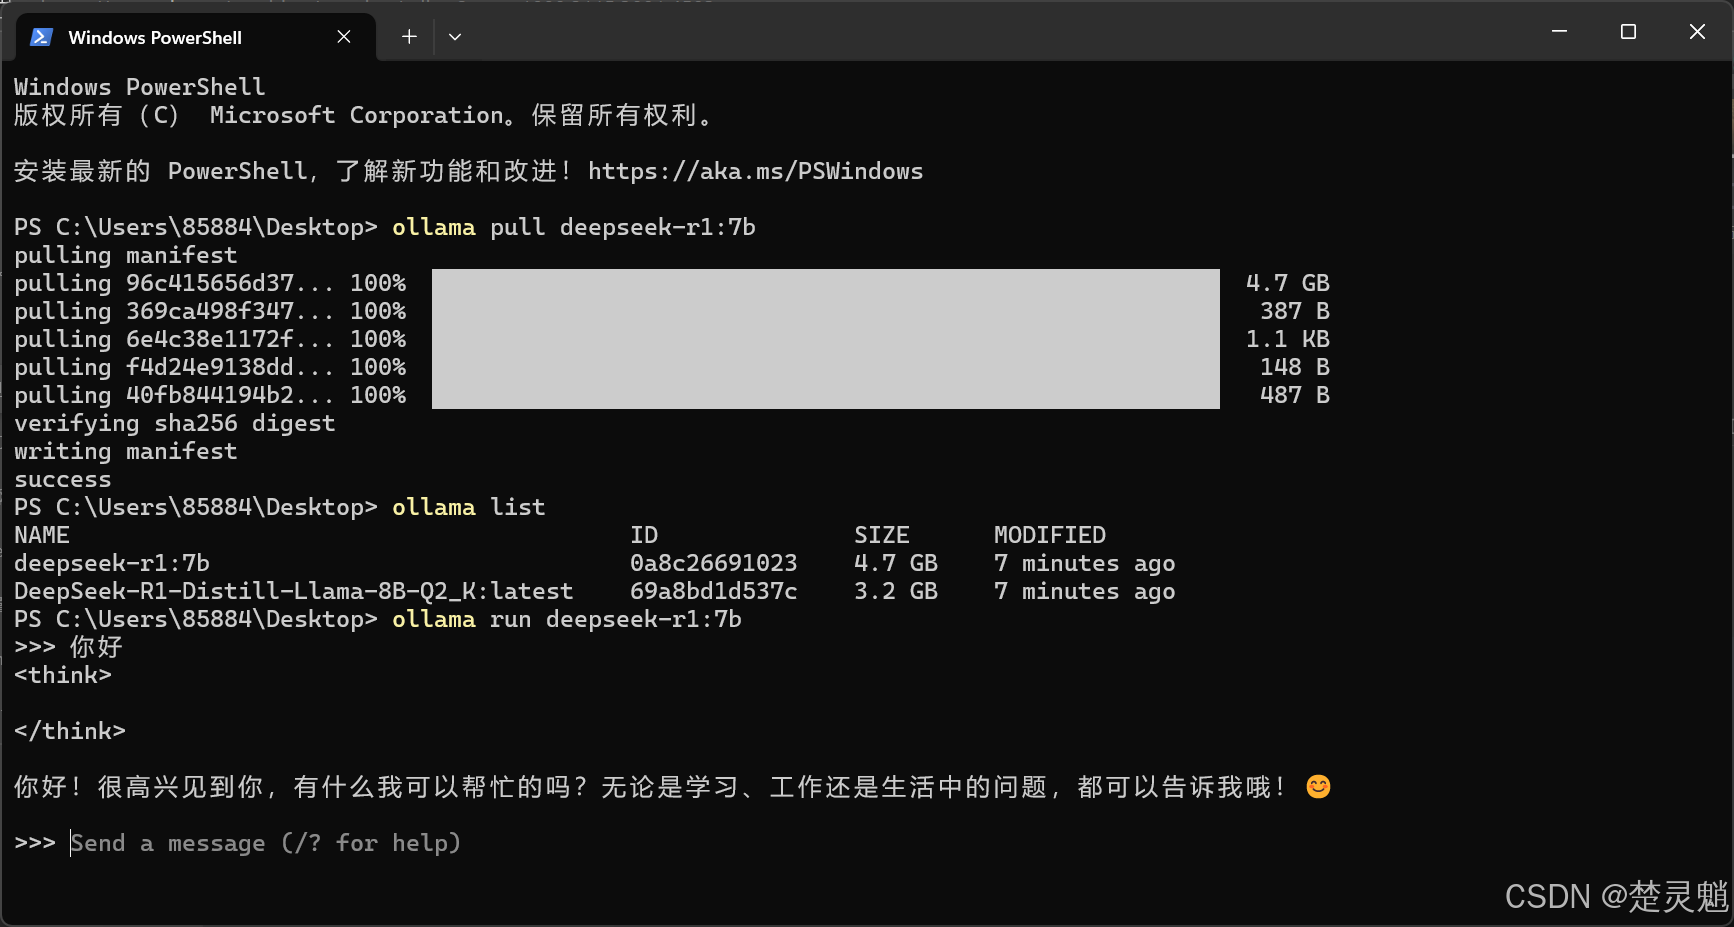The height and width of the screenshot is (927, 1734).
Task: Click the MODIFIED column header
Action: 1050,535
